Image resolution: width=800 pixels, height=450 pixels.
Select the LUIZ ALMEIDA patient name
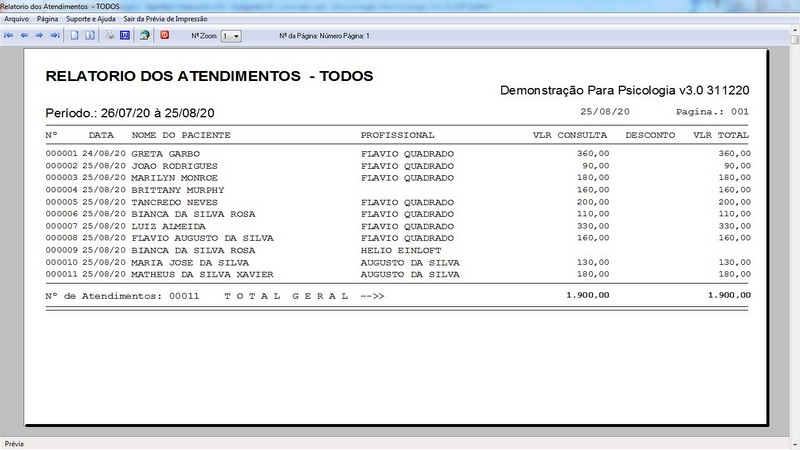[x=168, y=227]
